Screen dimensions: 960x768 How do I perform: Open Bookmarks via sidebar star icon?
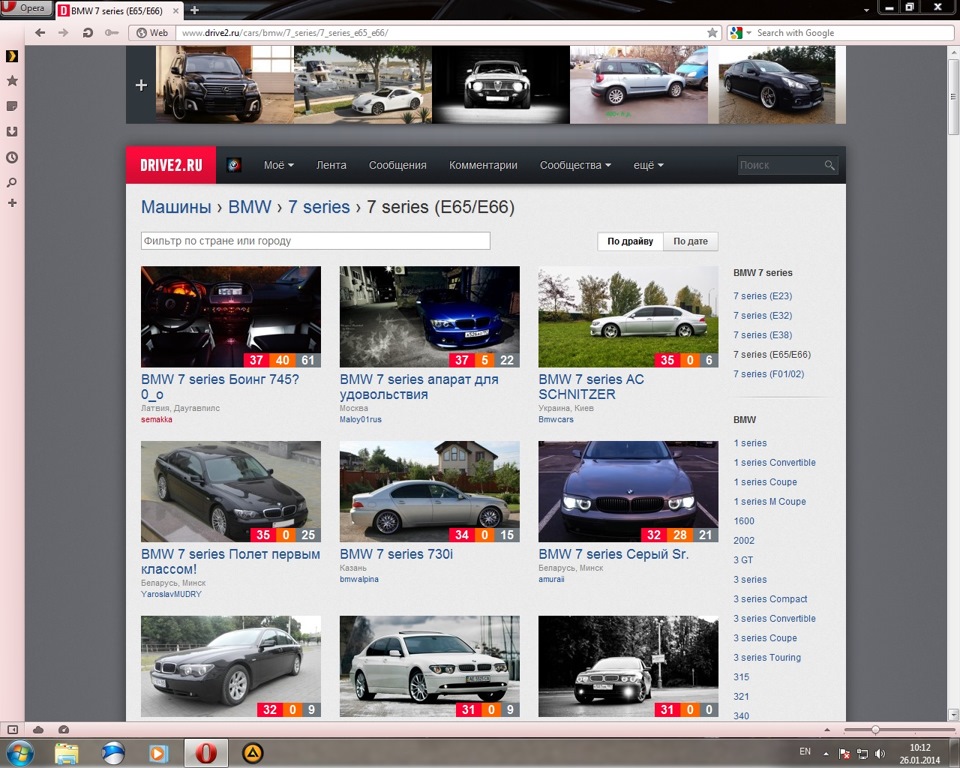[x=12, y=81]
